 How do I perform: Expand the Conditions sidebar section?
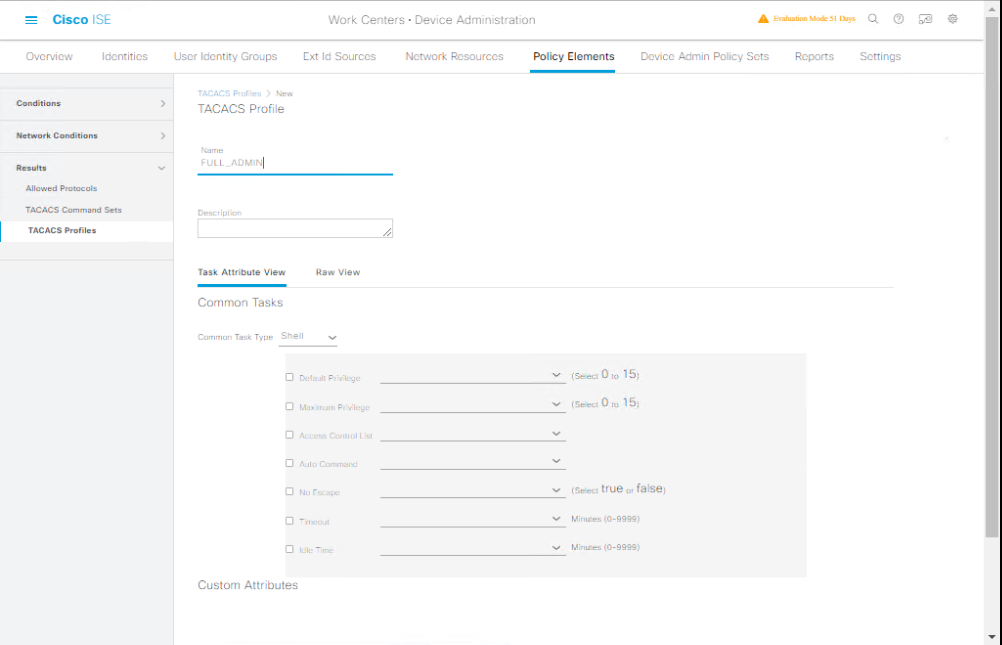tap(87, 104)
